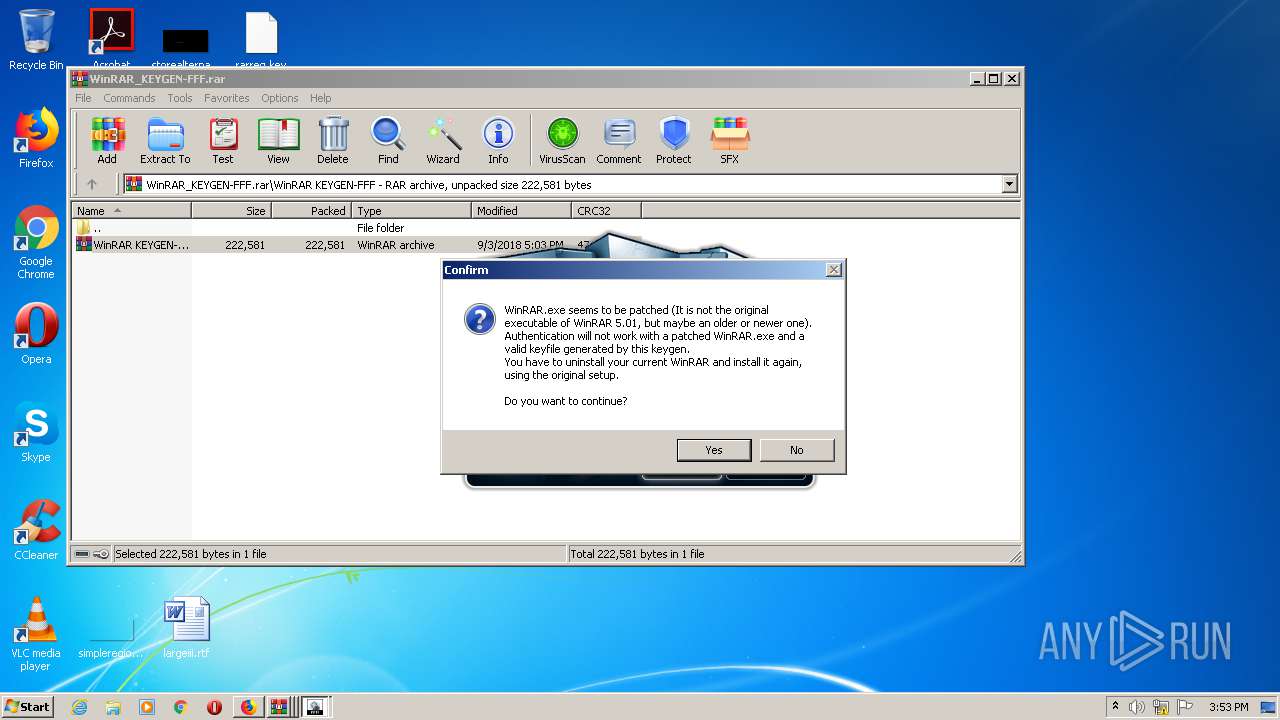
Task: Select the rarreg.key desktop file
Action: [261, 41]
